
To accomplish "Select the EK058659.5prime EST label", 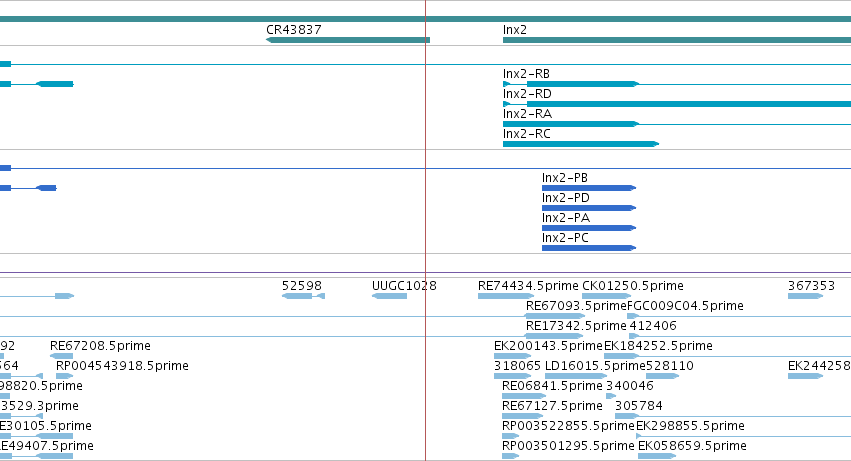I will [x=693, y=446].
